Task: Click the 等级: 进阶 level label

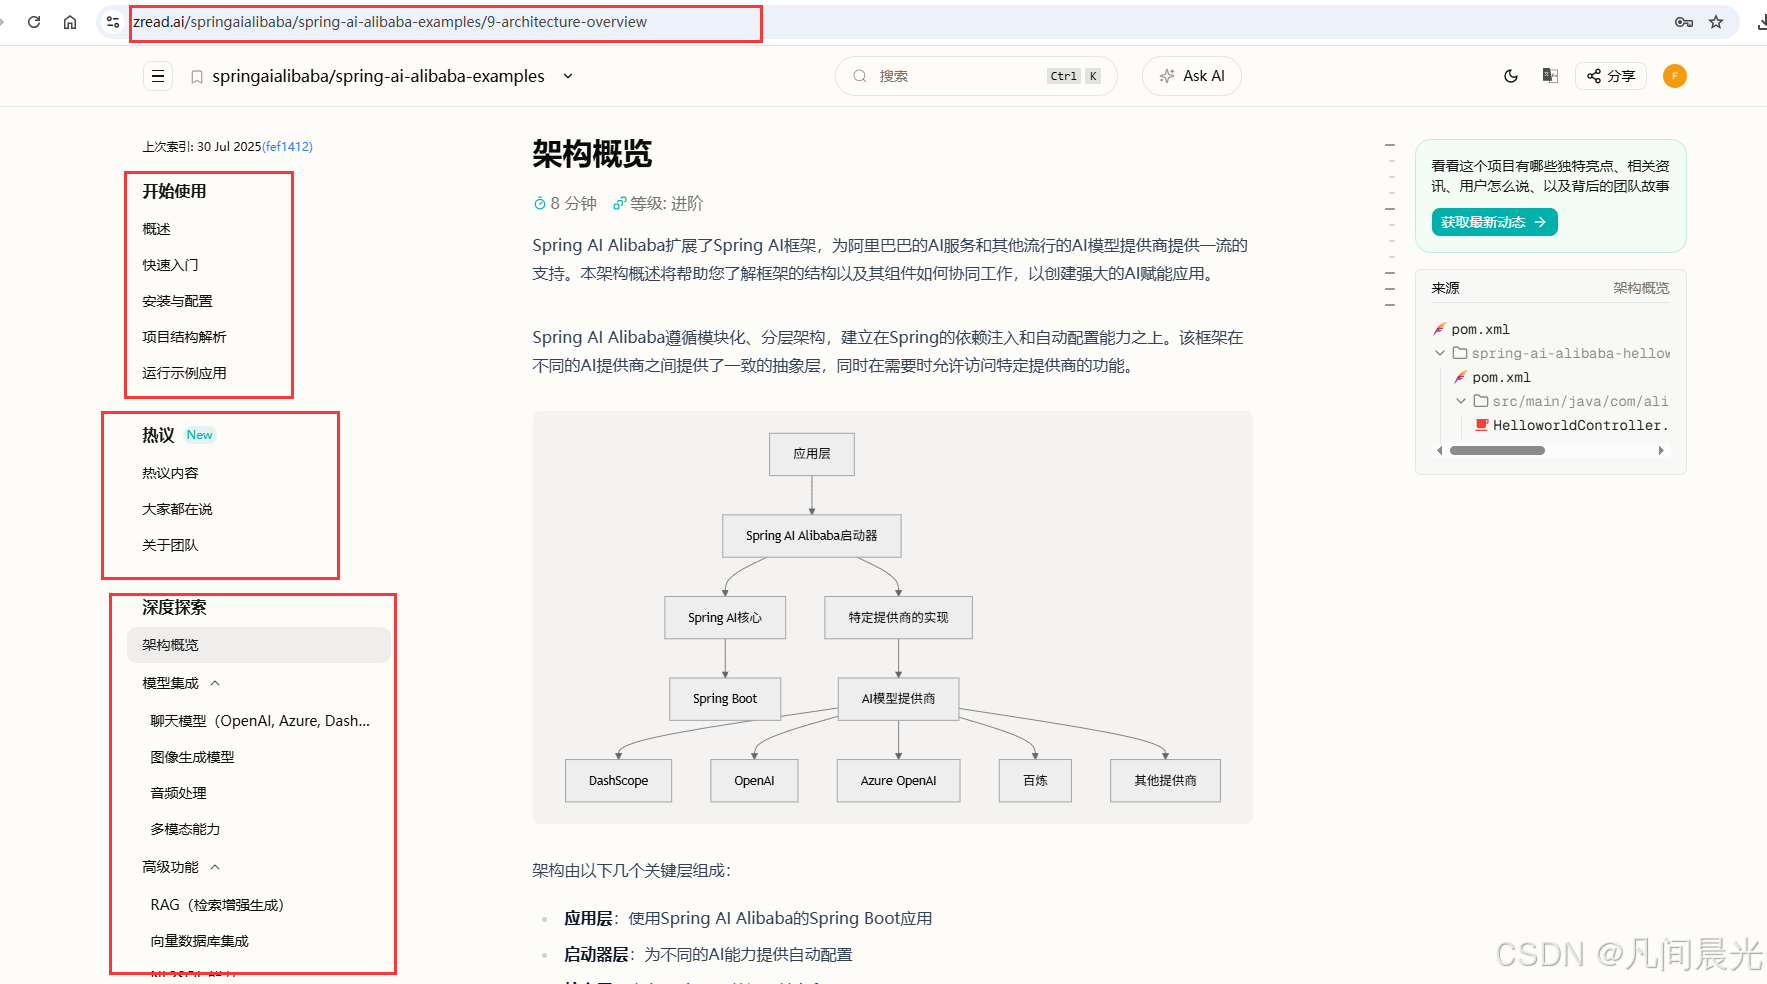Action: [x=658, y=203]
